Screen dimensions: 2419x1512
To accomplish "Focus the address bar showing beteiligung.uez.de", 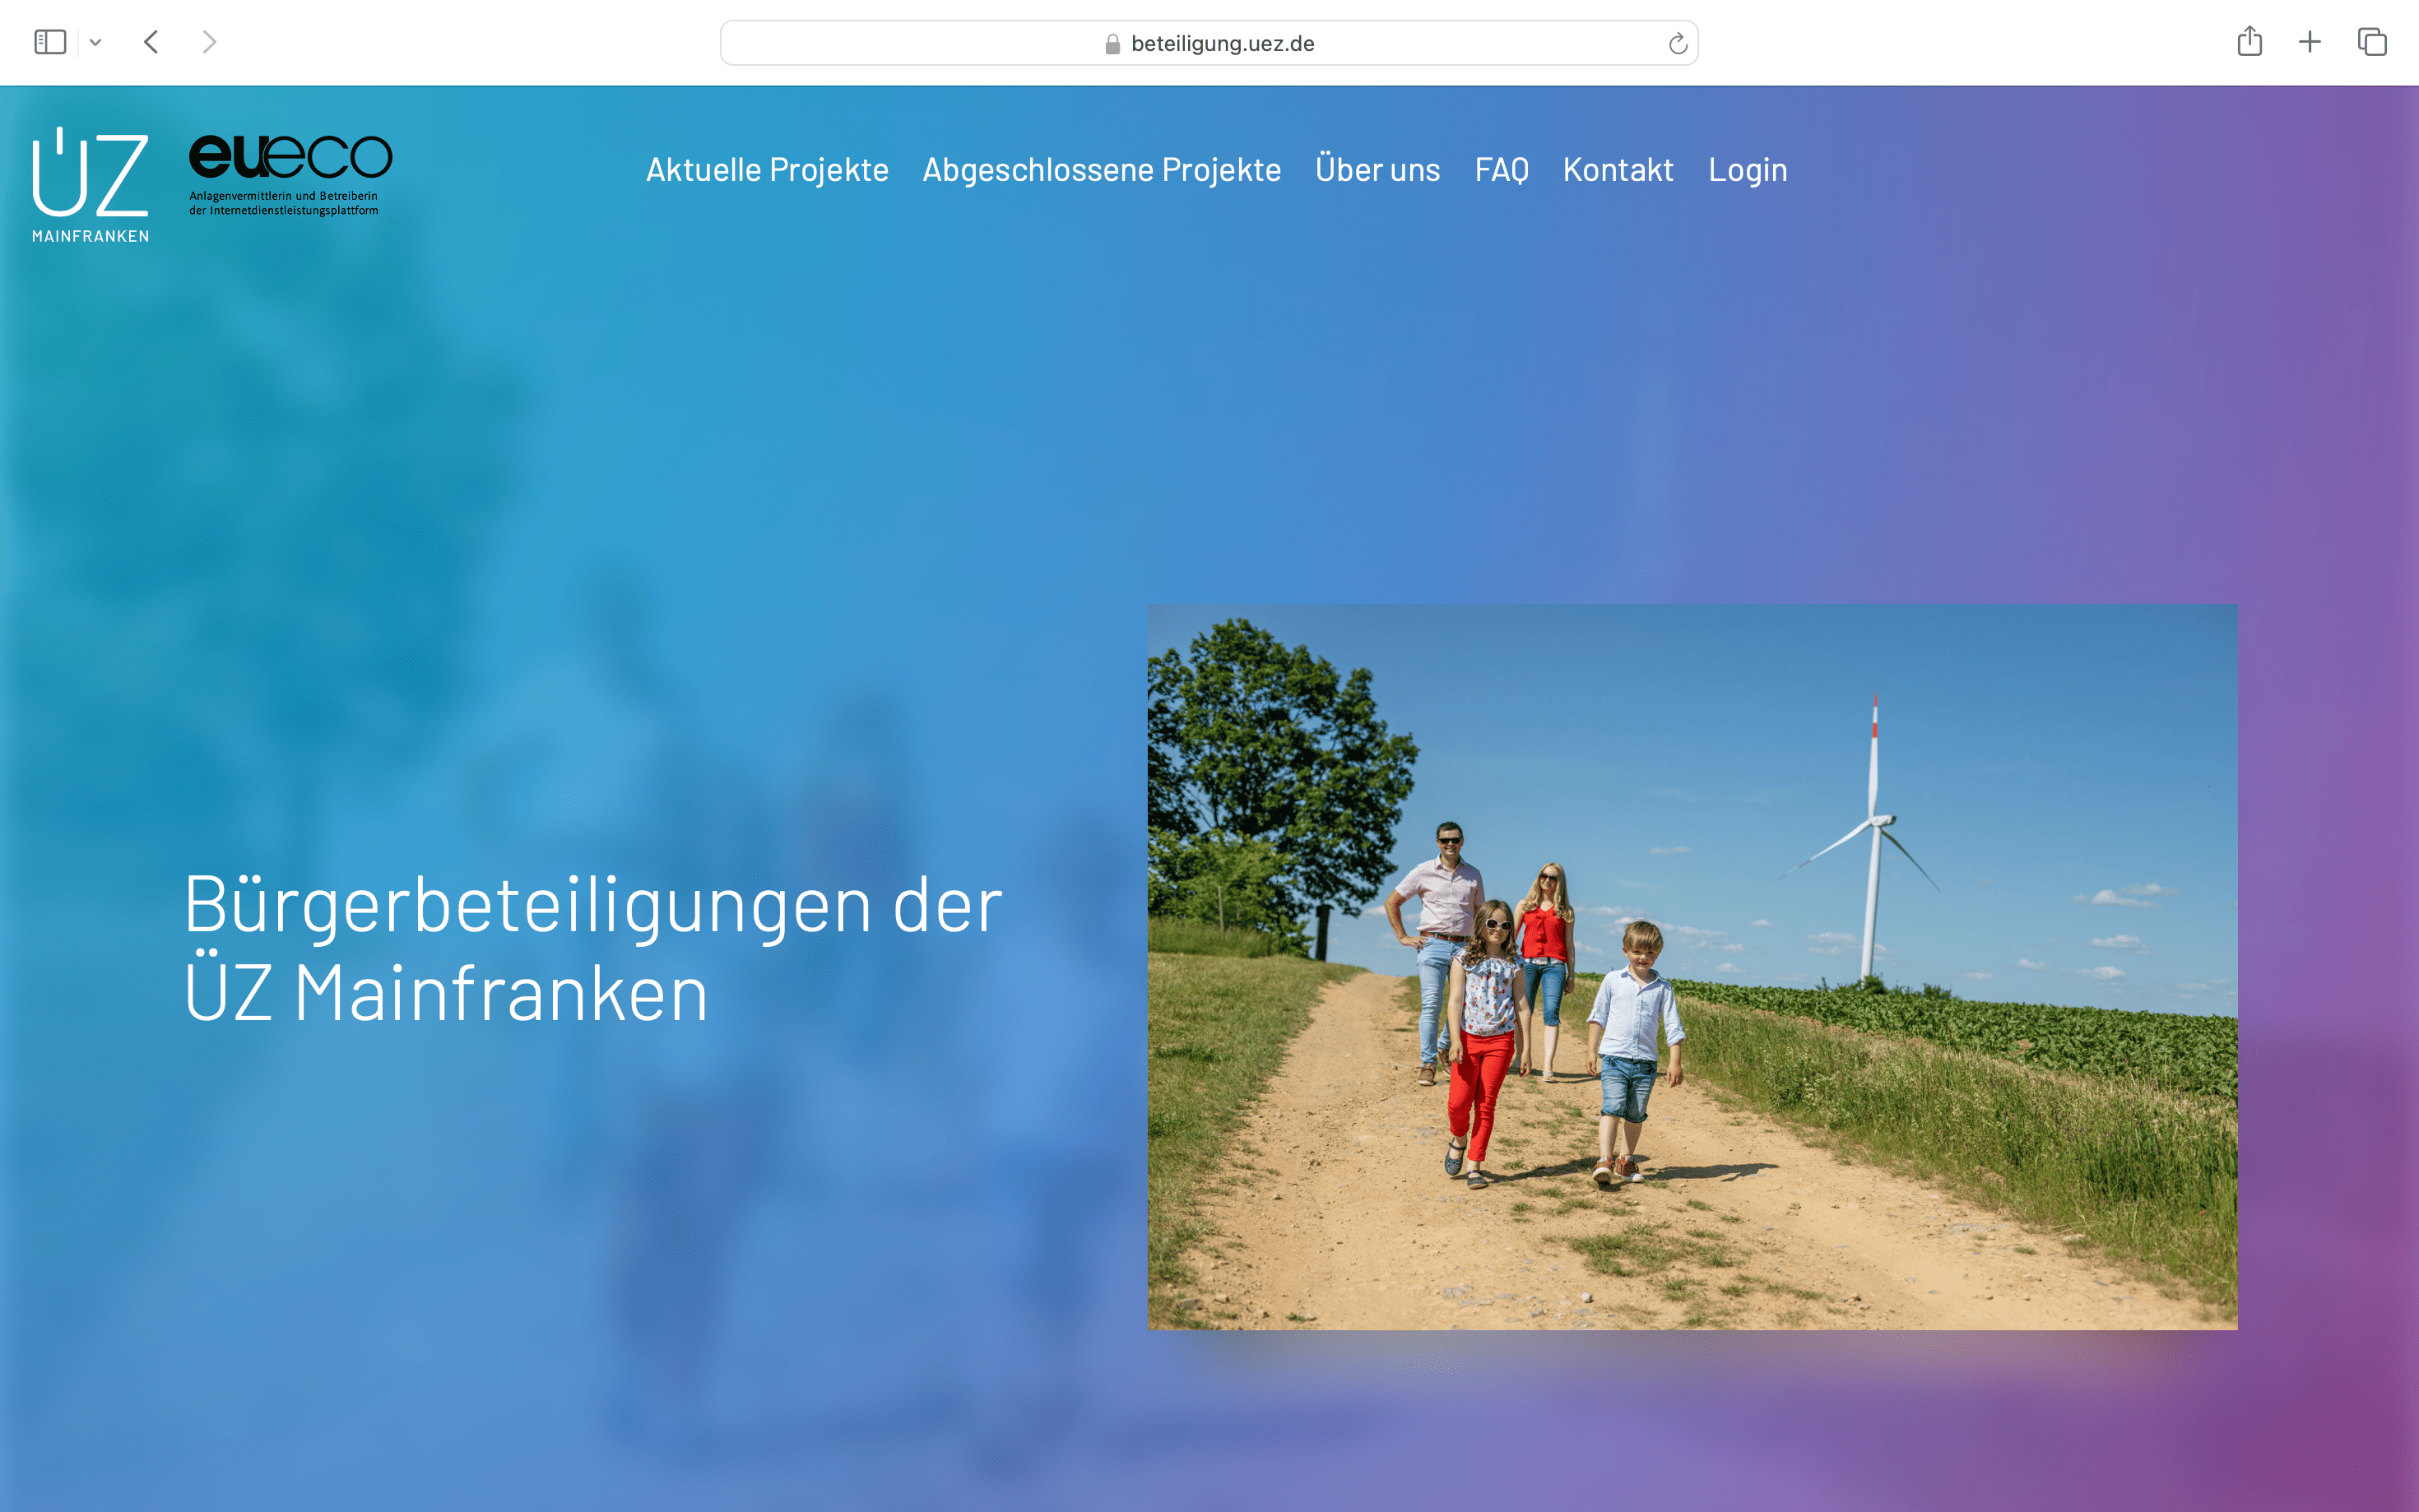I will click(x=1208, y=43).
